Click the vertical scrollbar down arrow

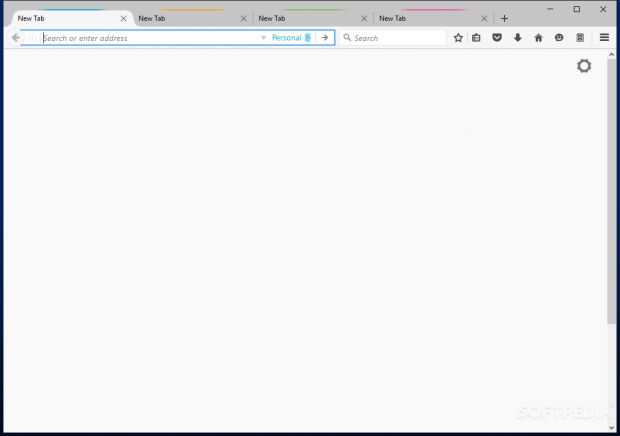coord(612,427)
